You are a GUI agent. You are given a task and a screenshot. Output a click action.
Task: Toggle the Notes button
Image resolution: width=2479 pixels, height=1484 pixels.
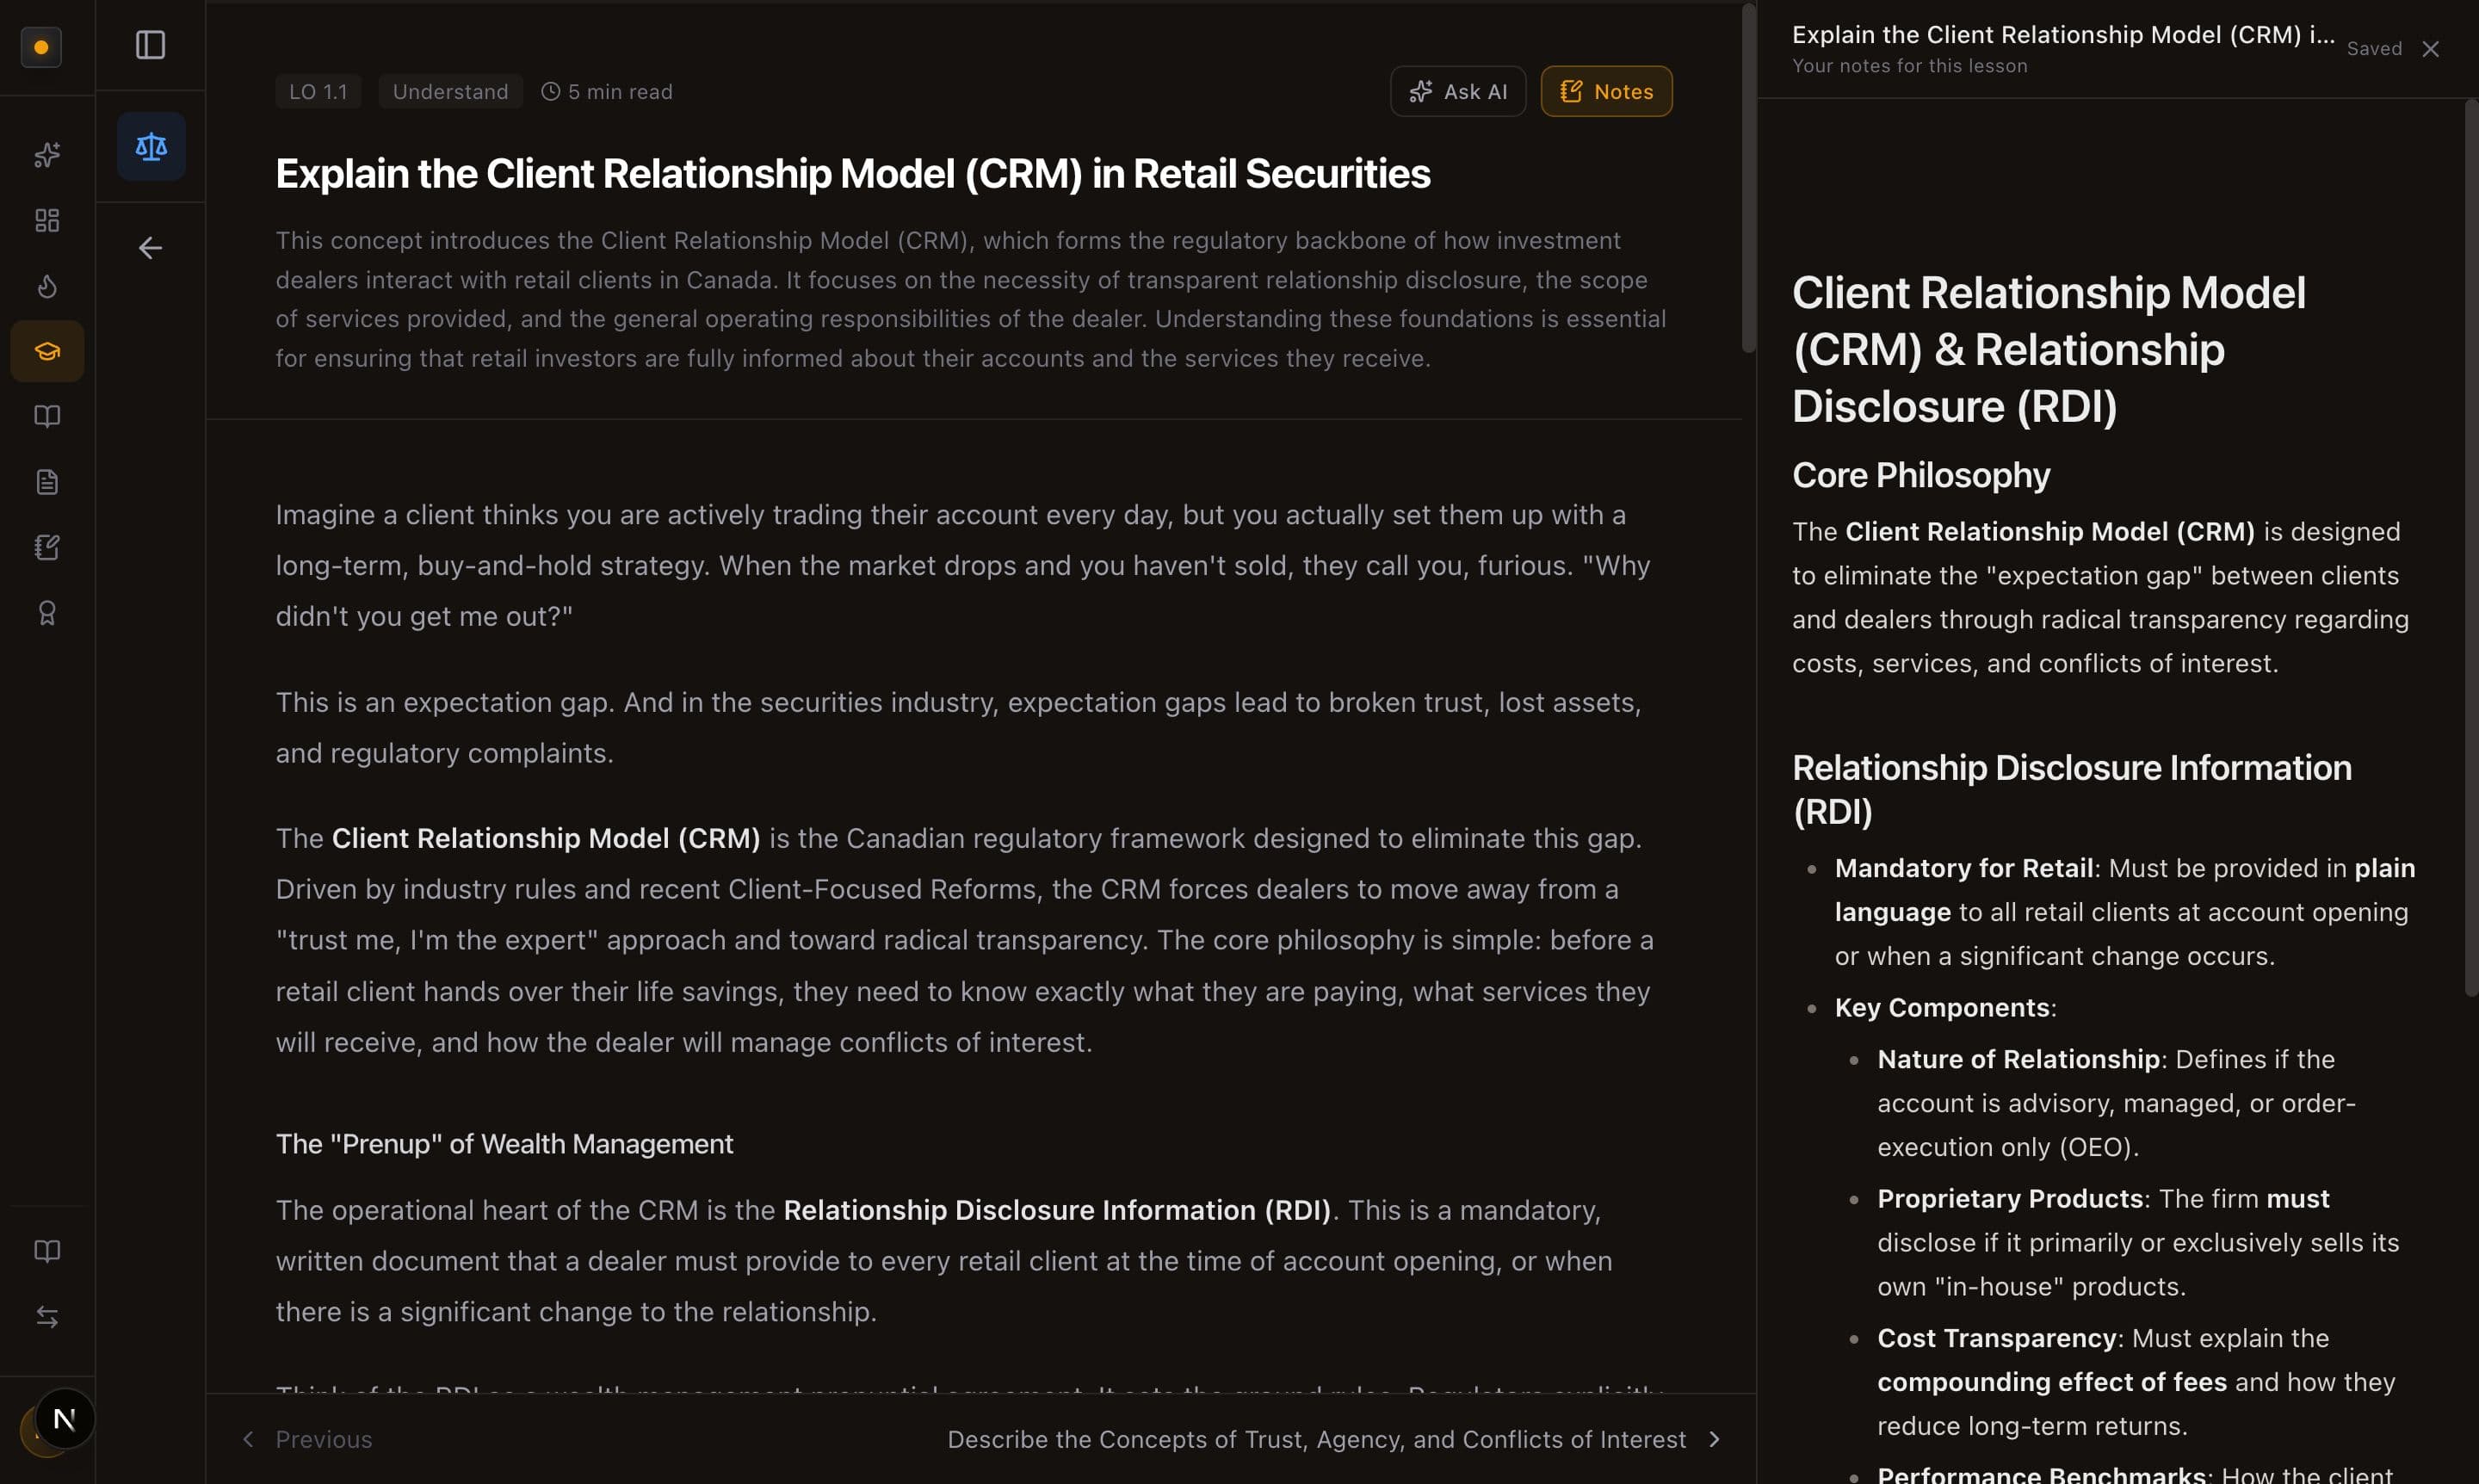point(1606,92)
